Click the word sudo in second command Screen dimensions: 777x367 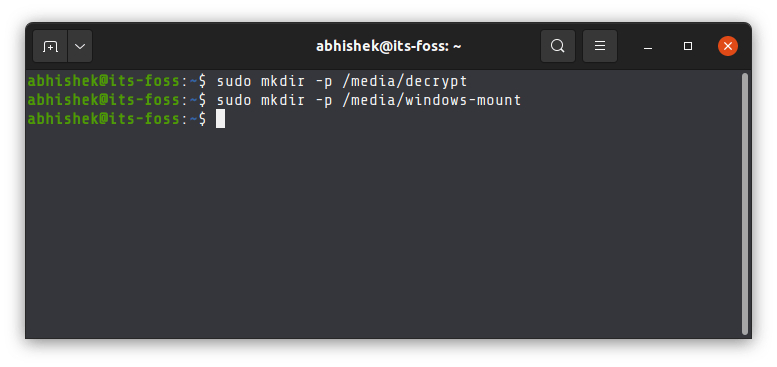234,101
